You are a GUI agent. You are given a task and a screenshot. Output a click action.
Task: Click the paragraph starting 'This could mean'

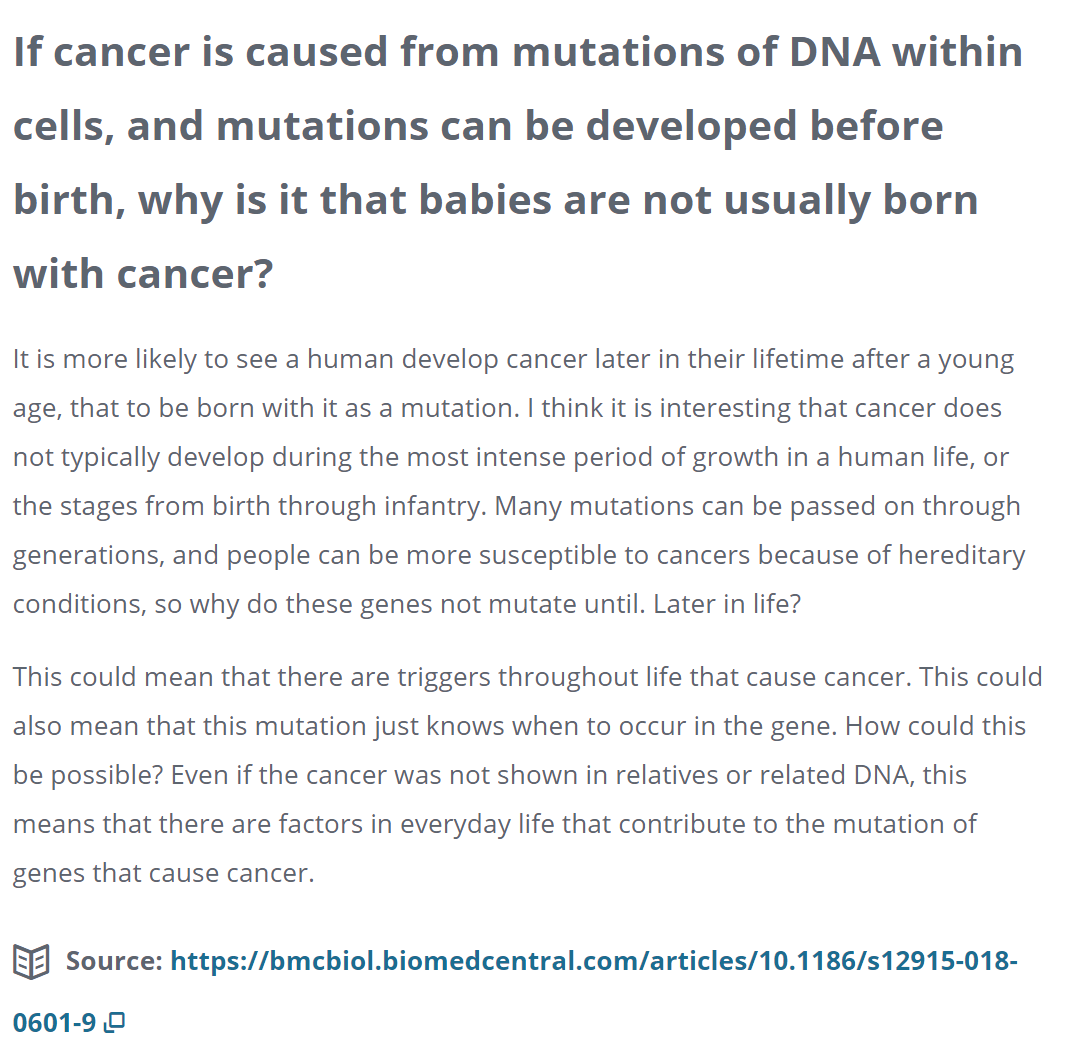[528, 775]
